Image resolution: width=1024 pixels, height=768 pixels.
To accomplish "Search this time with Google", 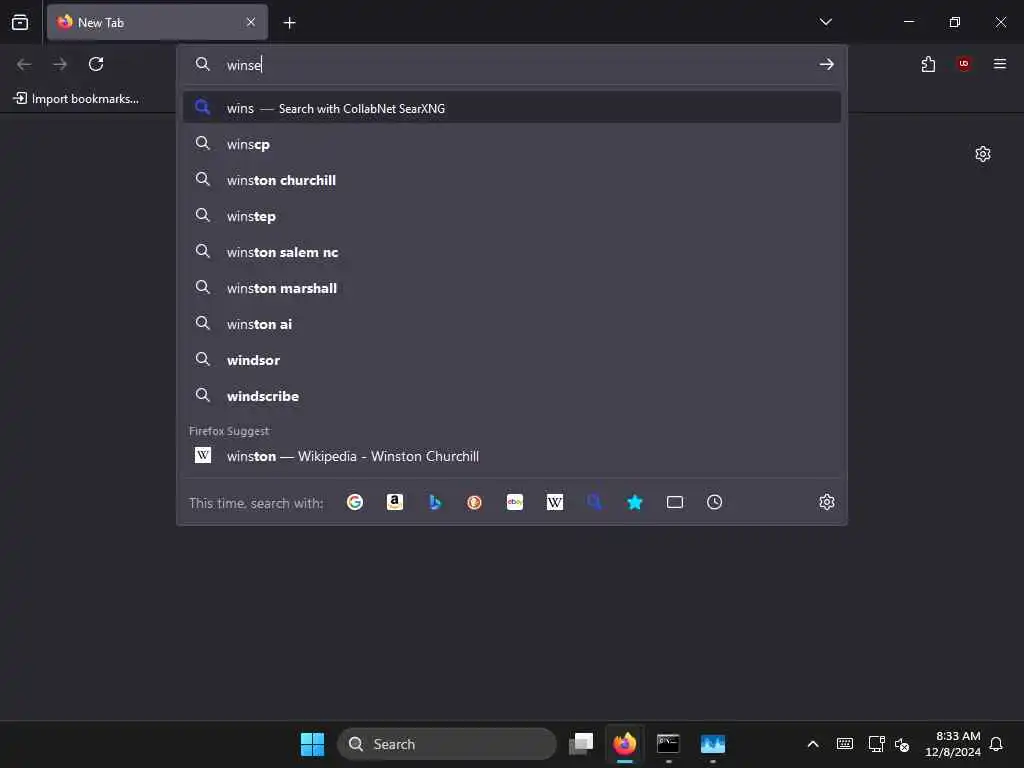I will pyautogui.click(x=355, y=502).
